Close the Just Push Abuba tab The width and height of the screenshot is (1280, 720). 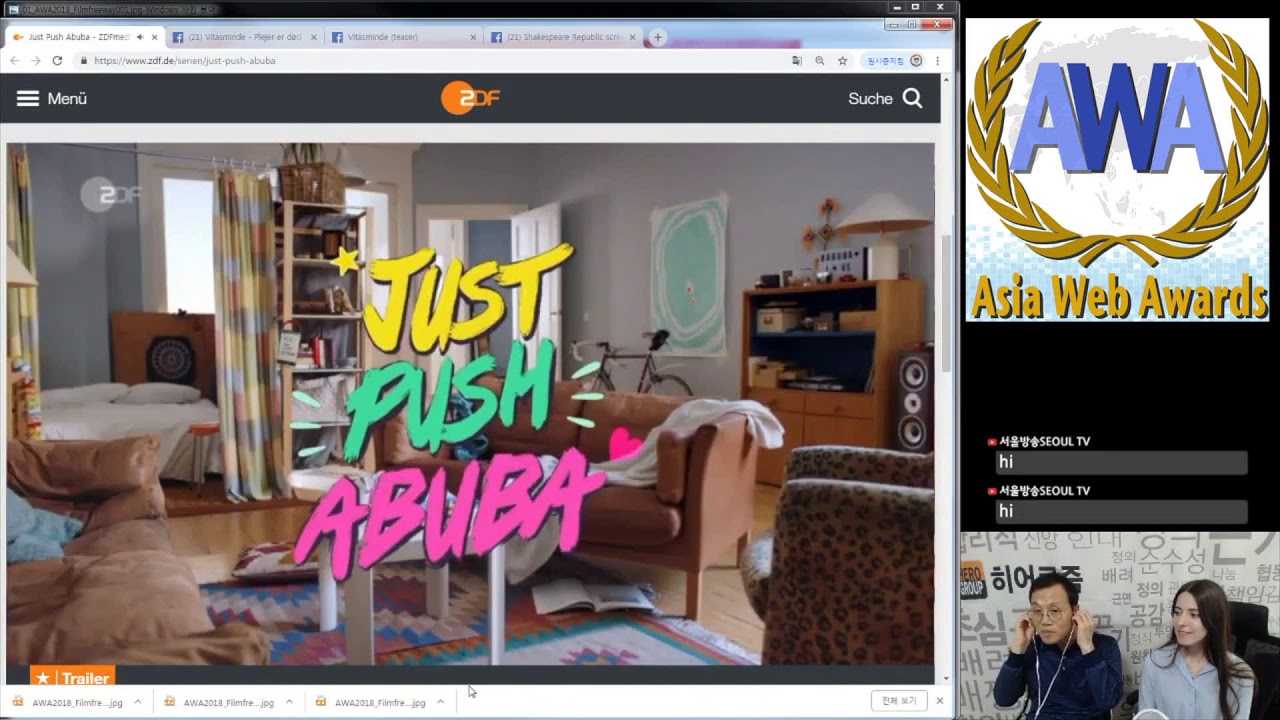(154, 37)
